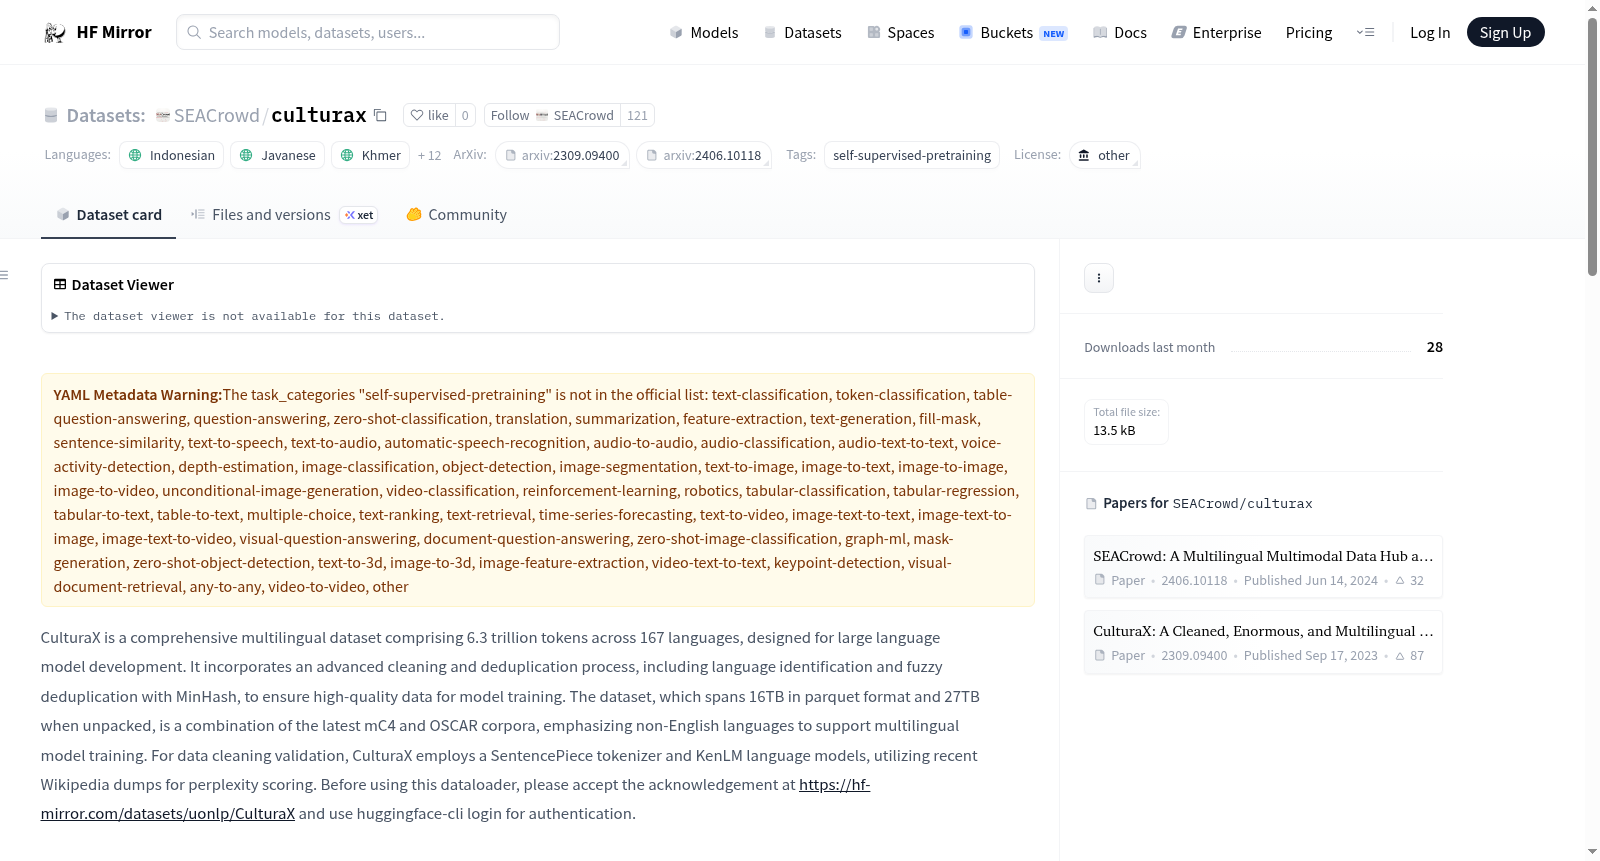Open the Models page
Image resolution: width=1600 pixels, height=861 pixels.
pyautogui.click(x=704, y=32)
